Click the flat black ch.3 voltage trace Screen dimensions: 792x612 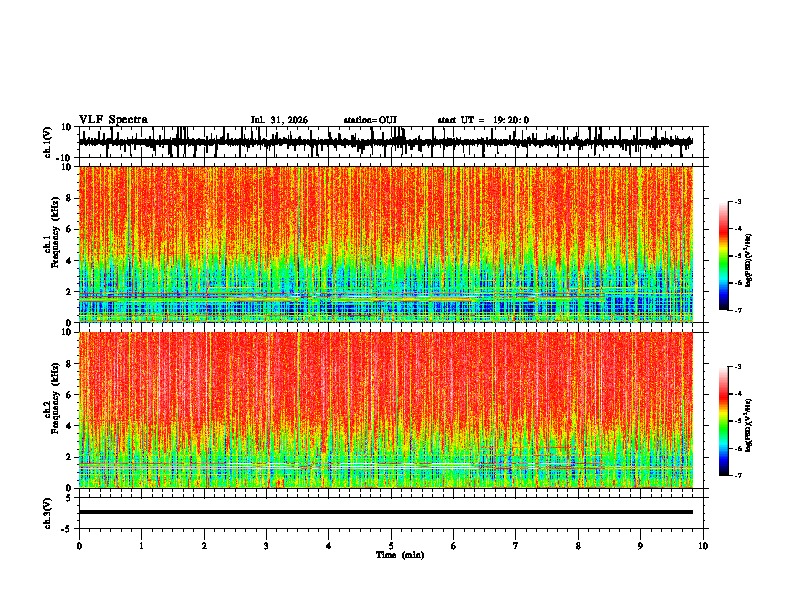(x=386, y=512)
